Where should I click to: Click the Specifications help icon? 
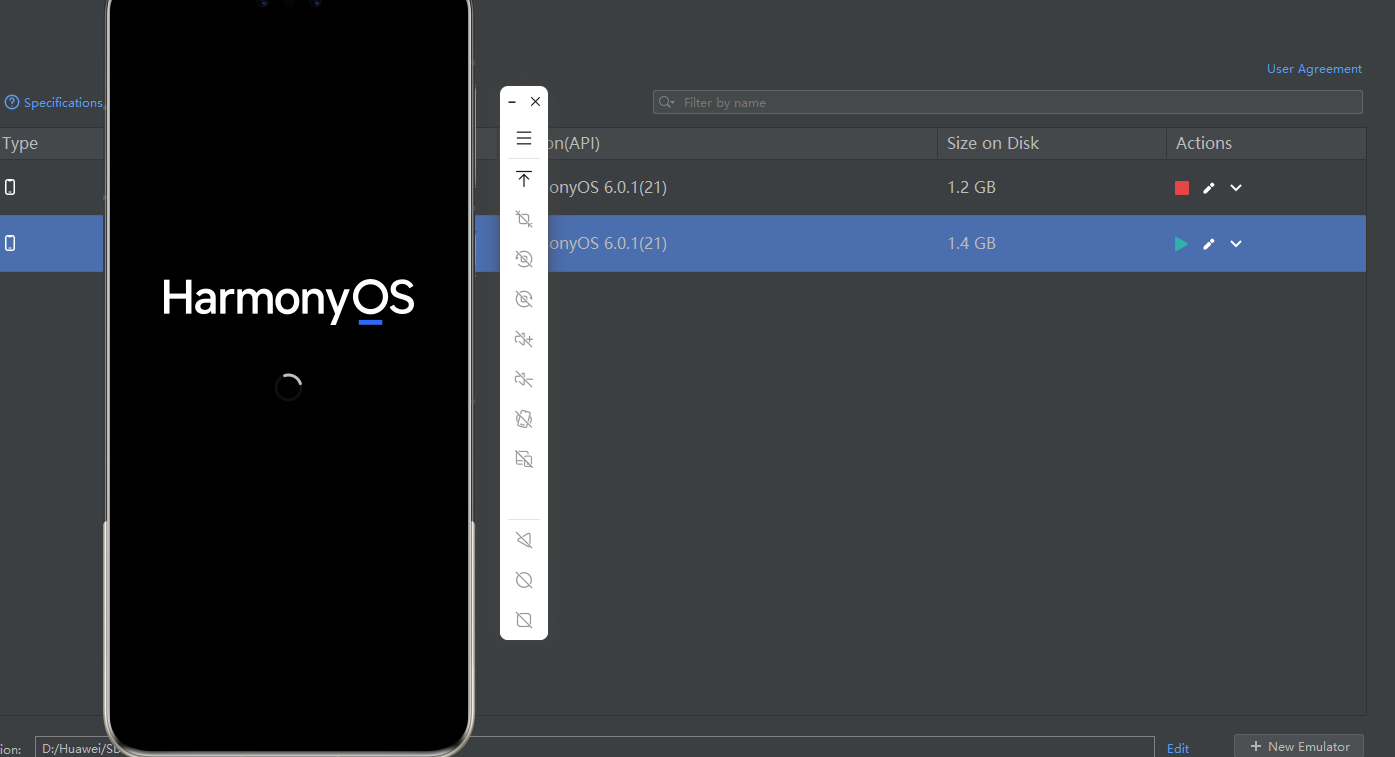(12, 102)
